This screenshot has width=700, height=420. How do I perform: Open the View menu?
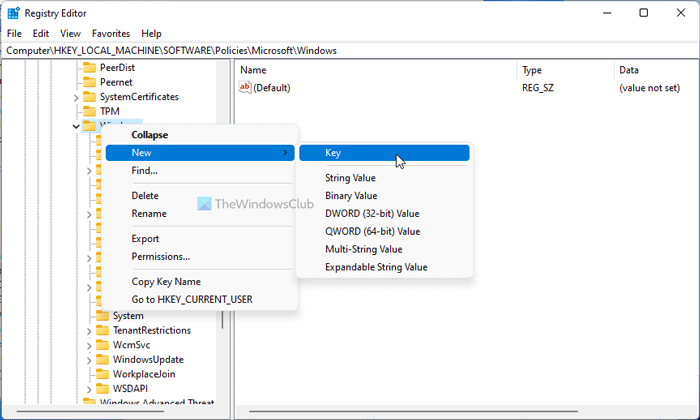(71, 33)
